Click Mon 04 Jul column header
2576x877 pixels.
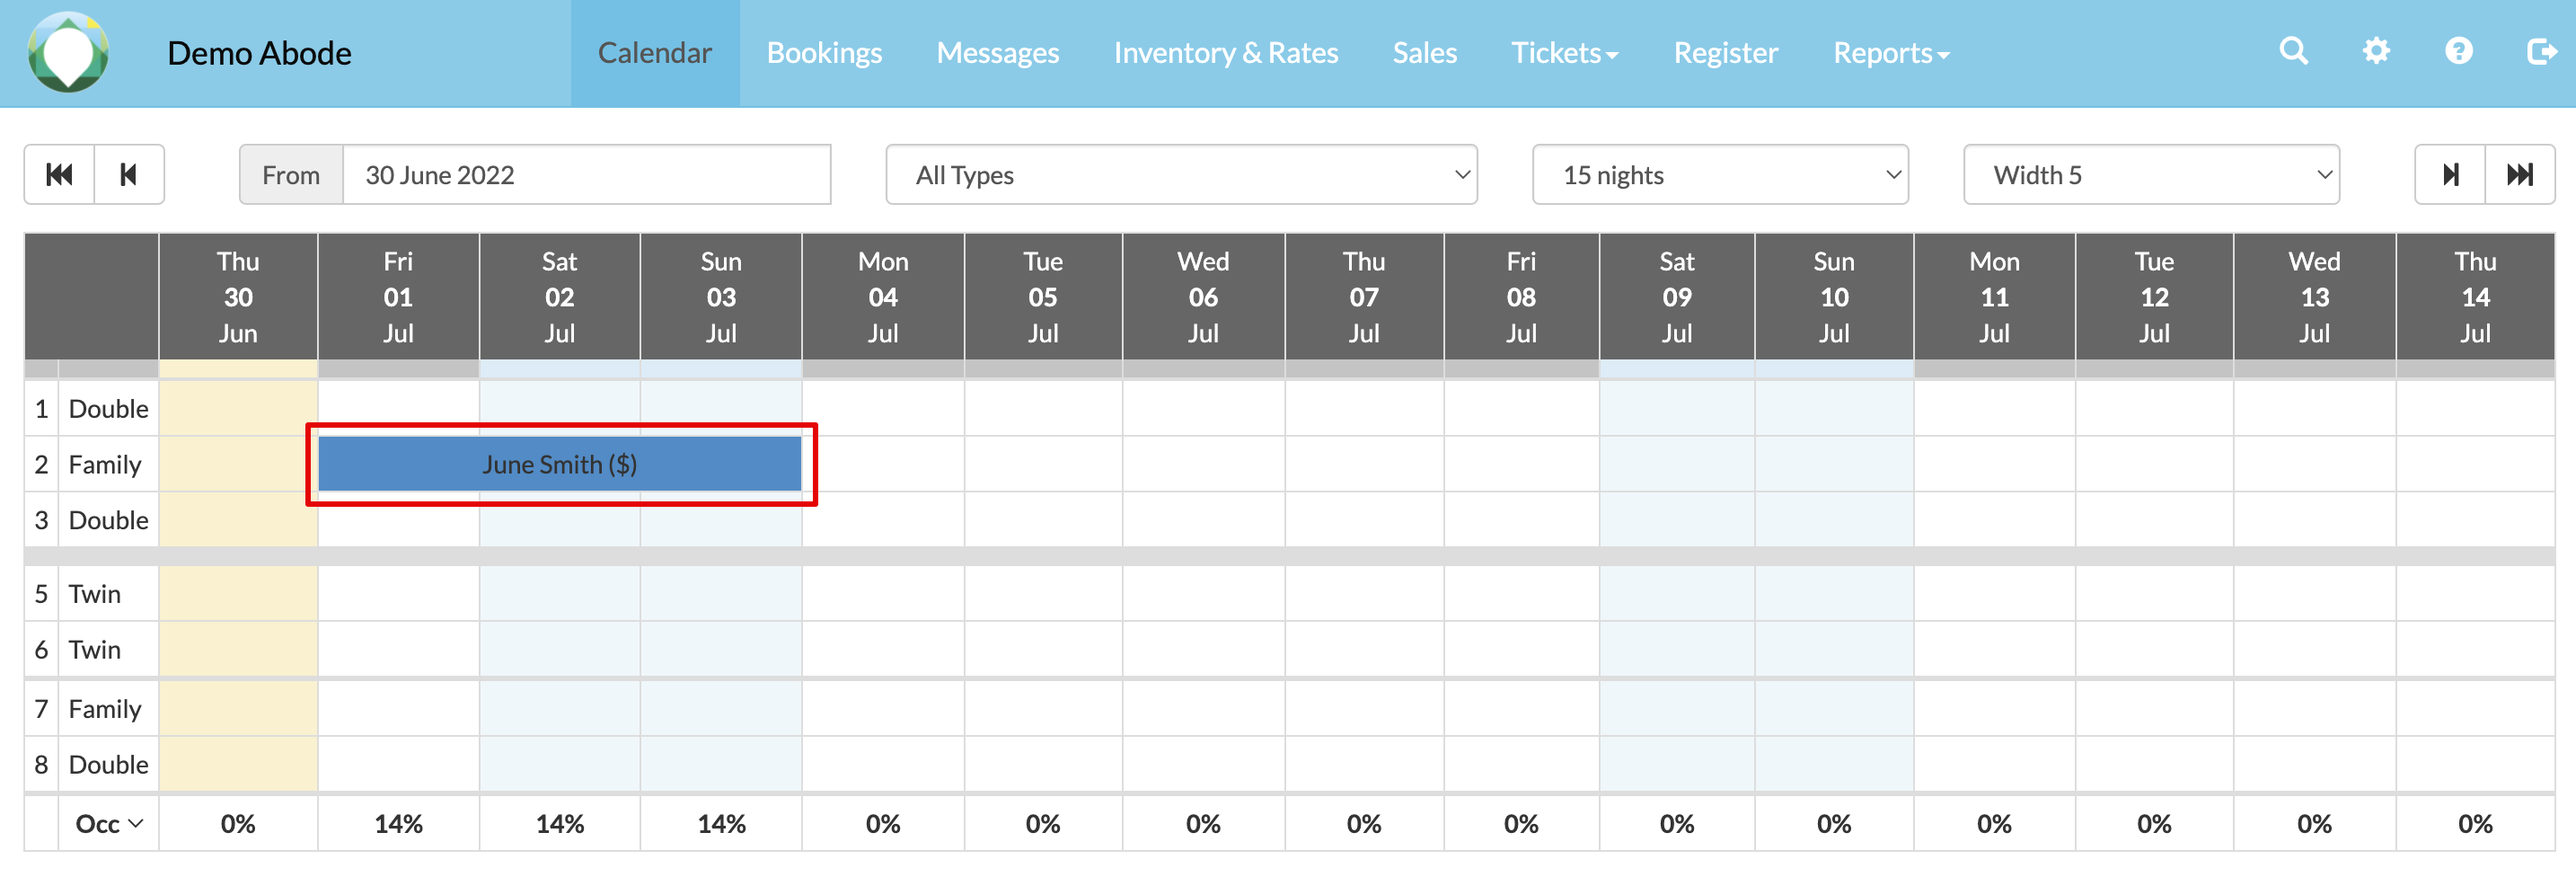coord(883,297)
